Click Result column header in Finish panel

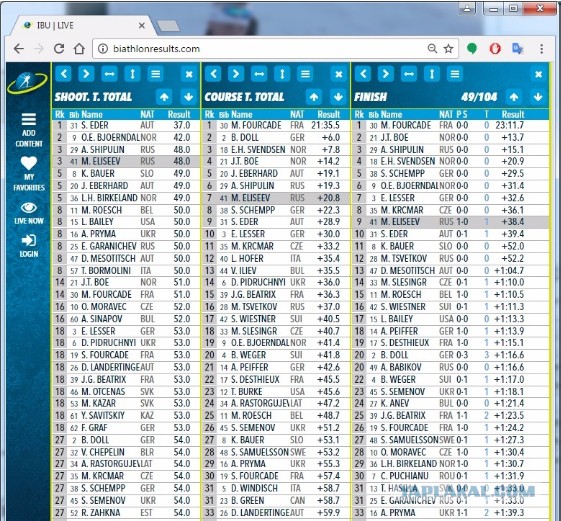click(513, 115)
